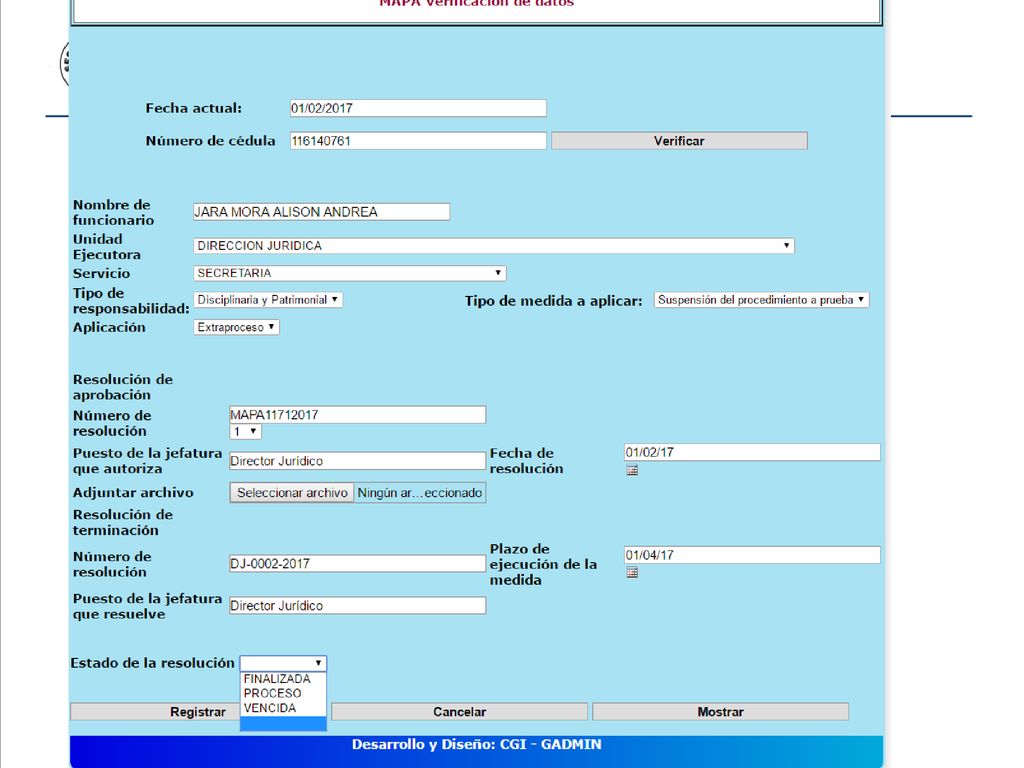This screenshot has height=768, width=1024.
Task: Select FINALIZADA option in the list
Action: [x=283, y=679]
